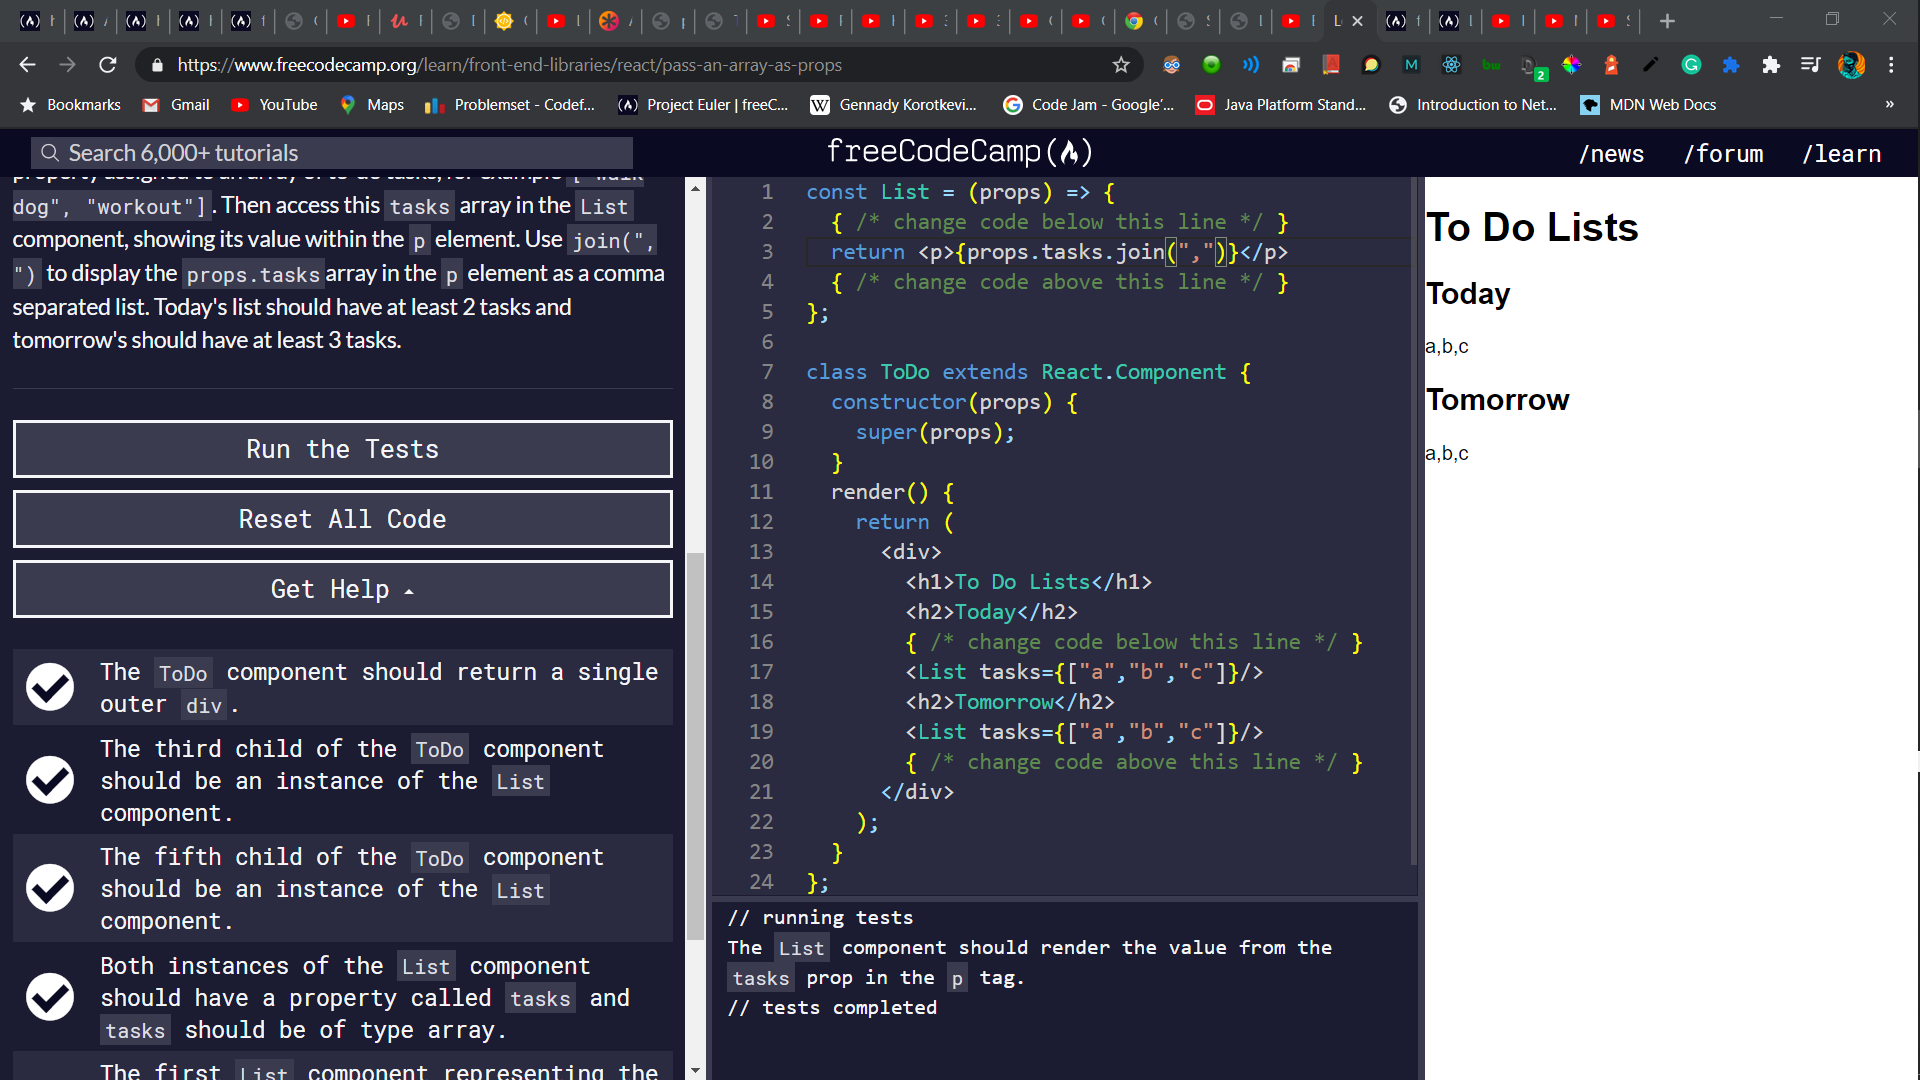Screen dimensions: 1920x1080
Task: Open the Grammarly extension
Action: [1691, 64]
